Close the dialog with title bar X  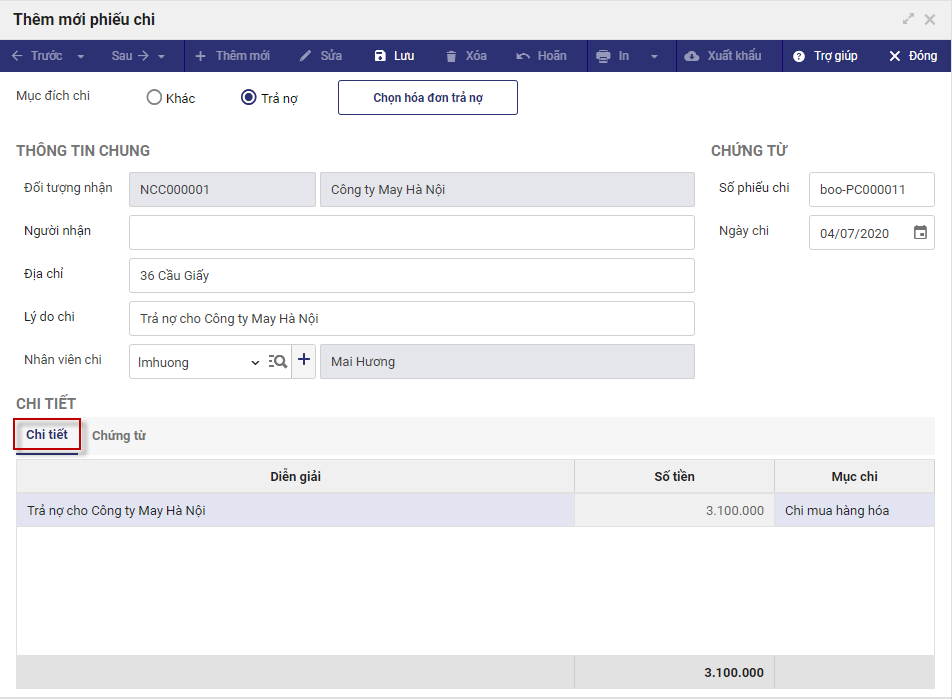click(930, 19)
